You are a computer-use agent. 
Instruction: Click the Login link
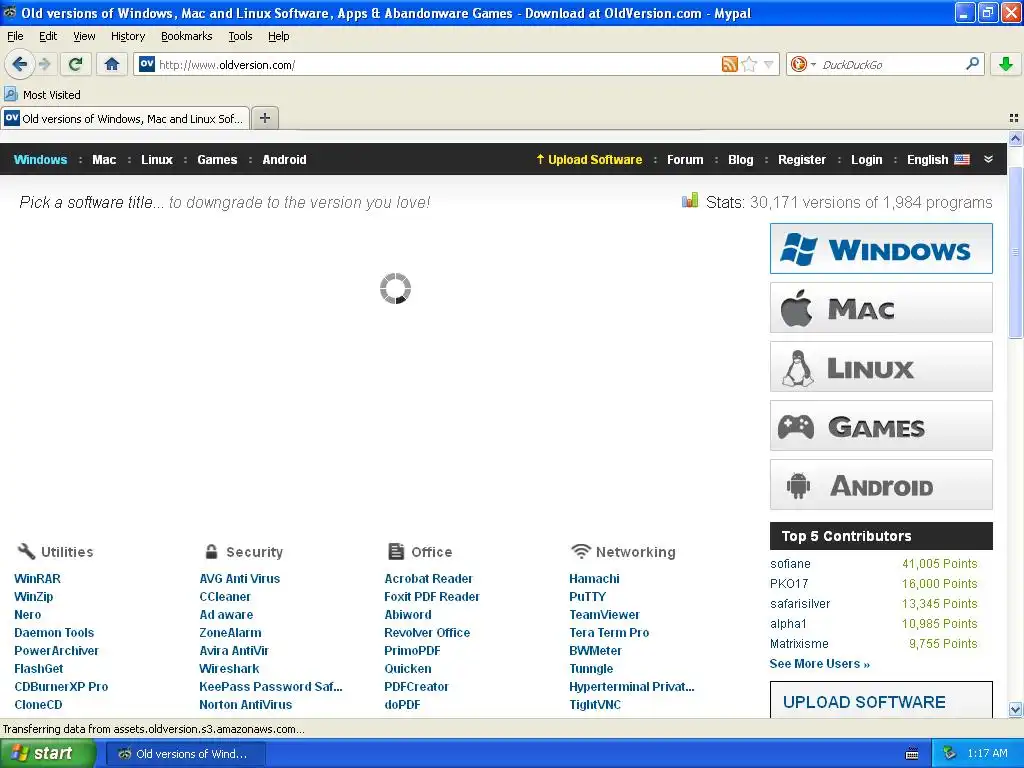point(866,159)
